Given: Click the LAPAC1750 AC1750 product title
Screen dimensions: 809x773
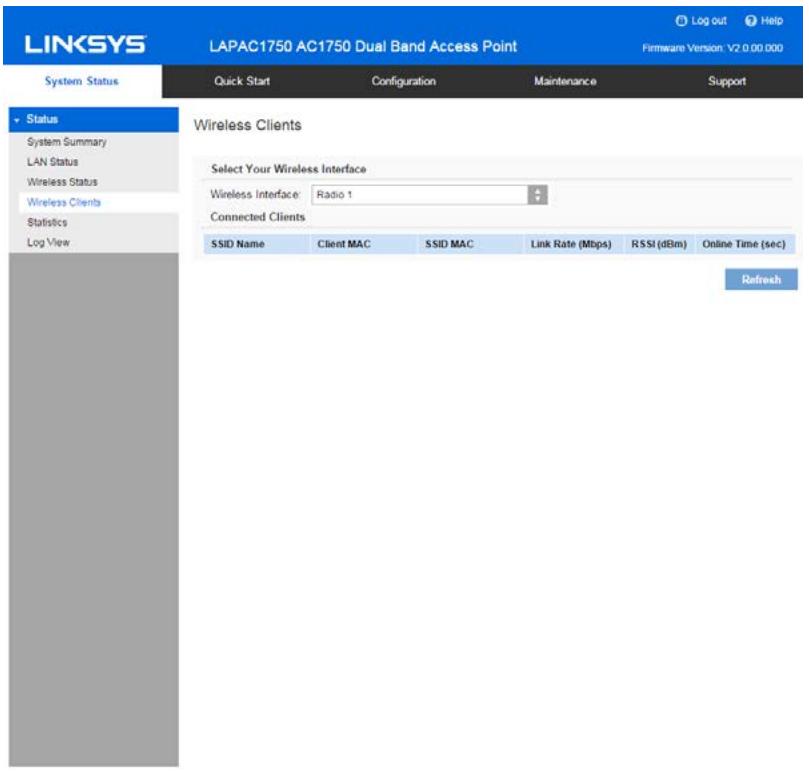Looking at the screenshot, I should click(363, 46).
